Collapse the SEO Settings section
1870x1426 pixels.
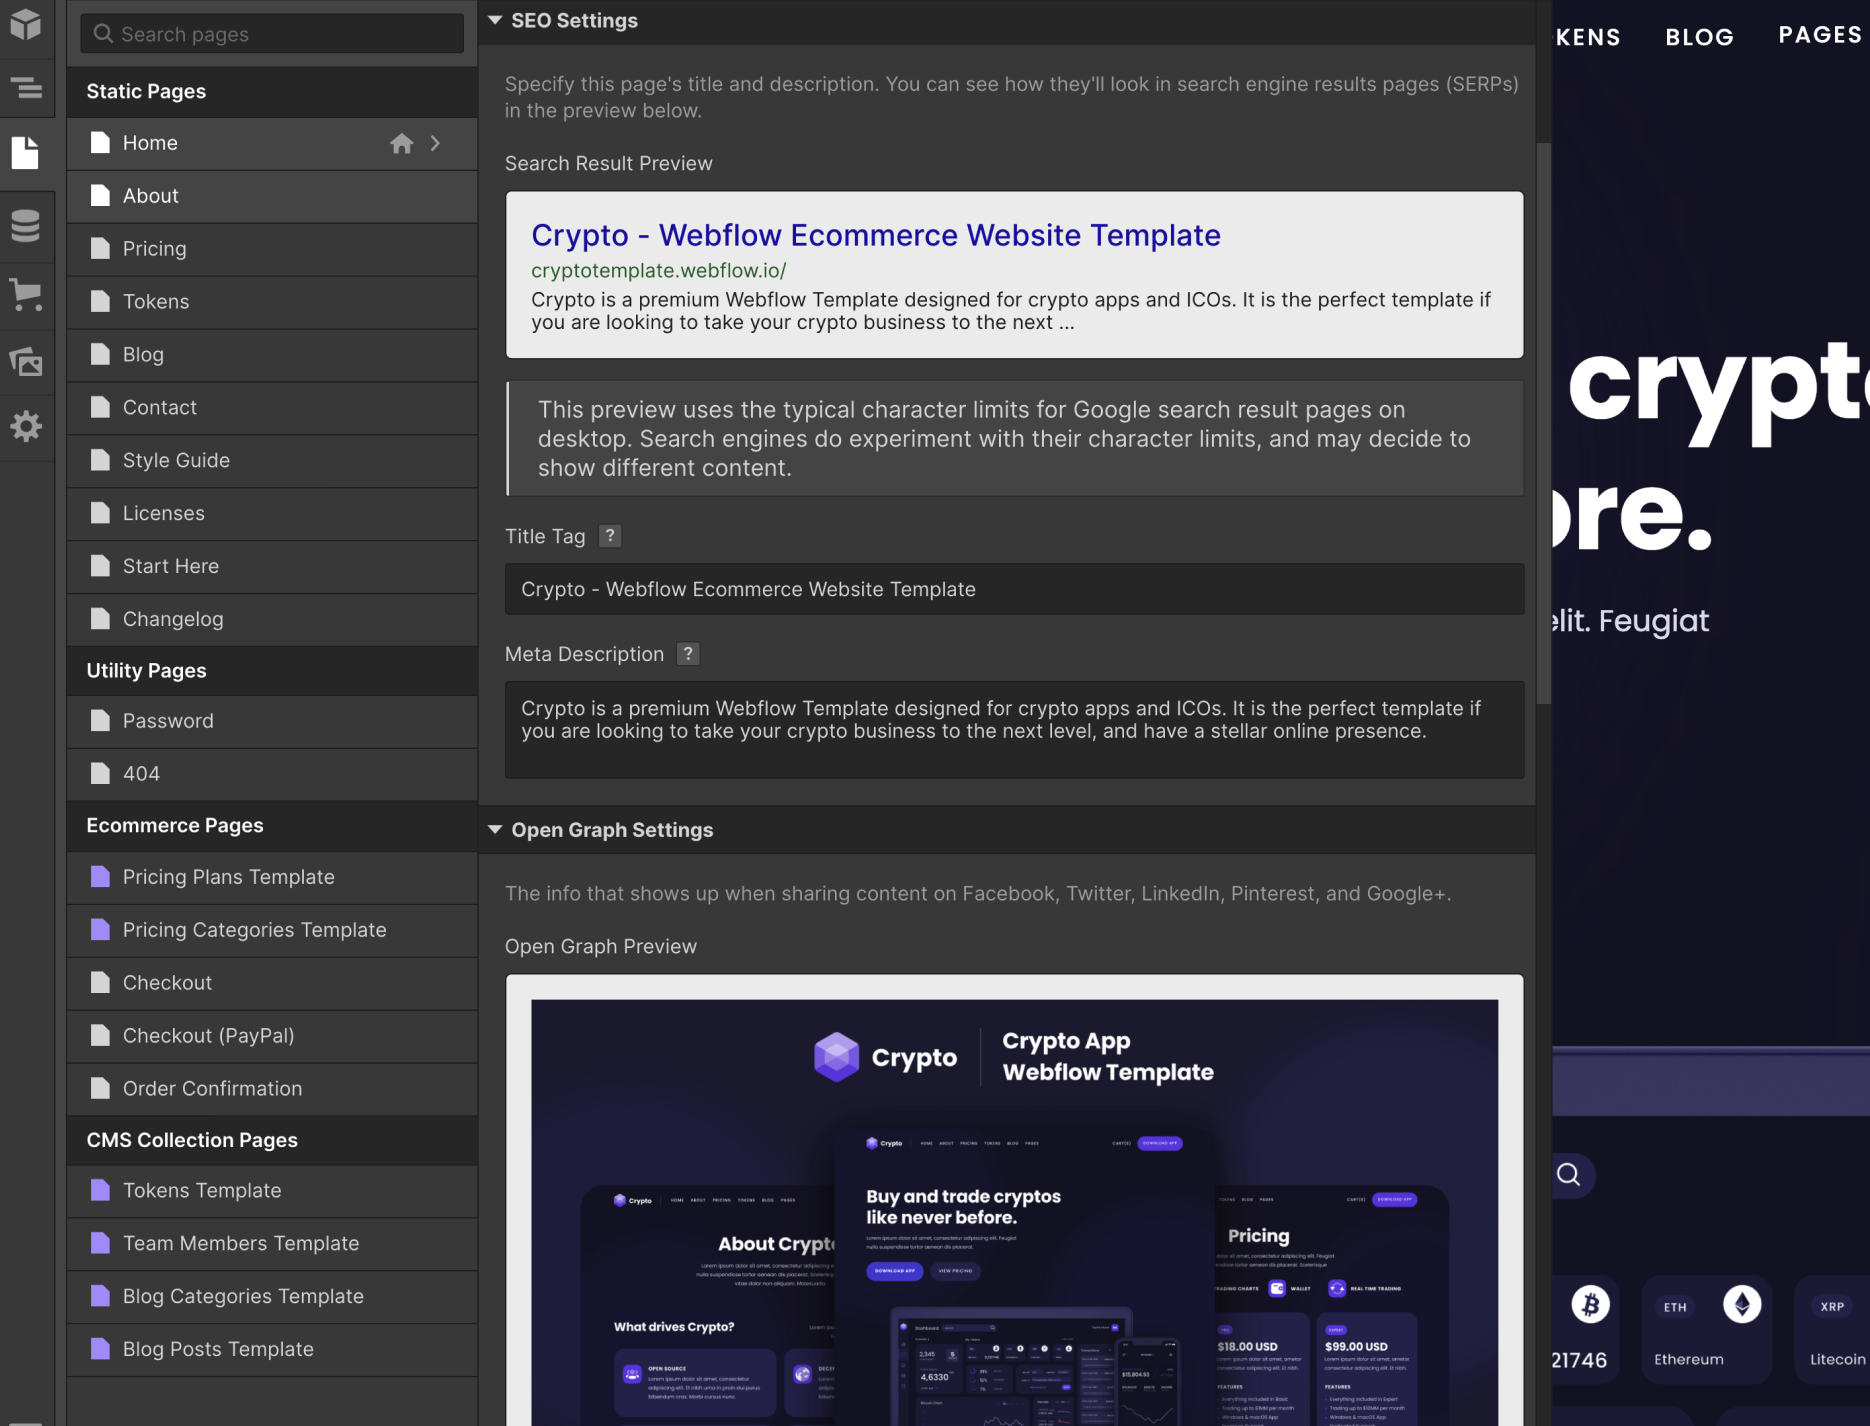(495, 20)
